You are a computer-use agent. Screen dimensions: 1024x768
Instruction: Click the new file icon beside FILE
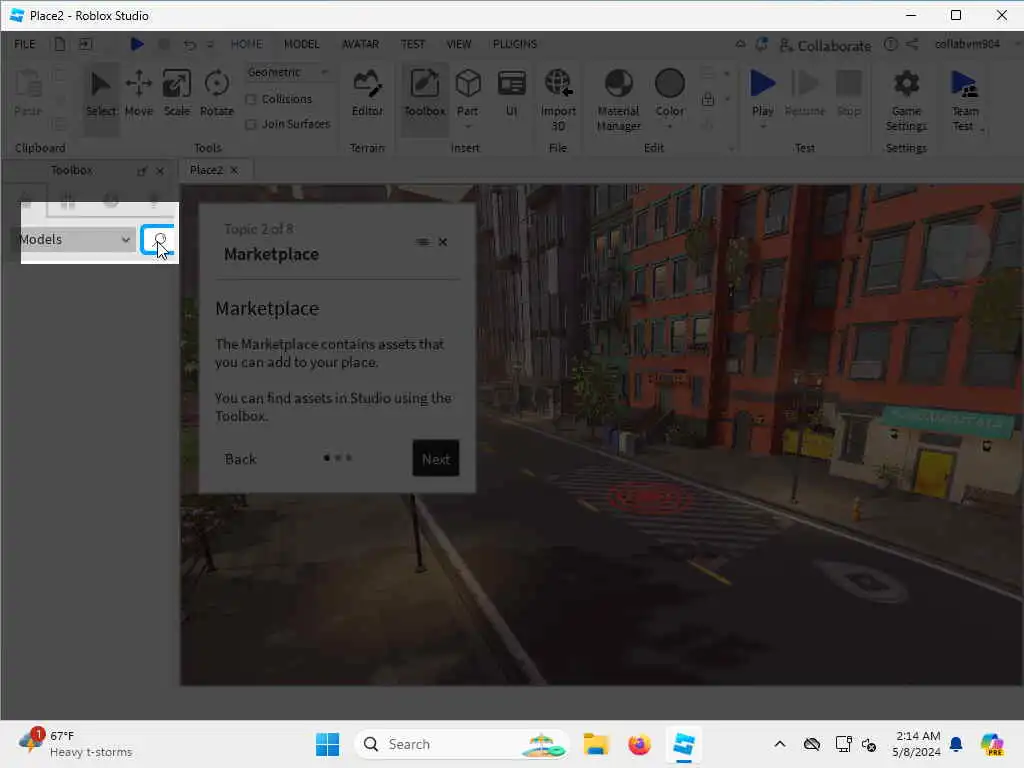[x=60, y=44]
